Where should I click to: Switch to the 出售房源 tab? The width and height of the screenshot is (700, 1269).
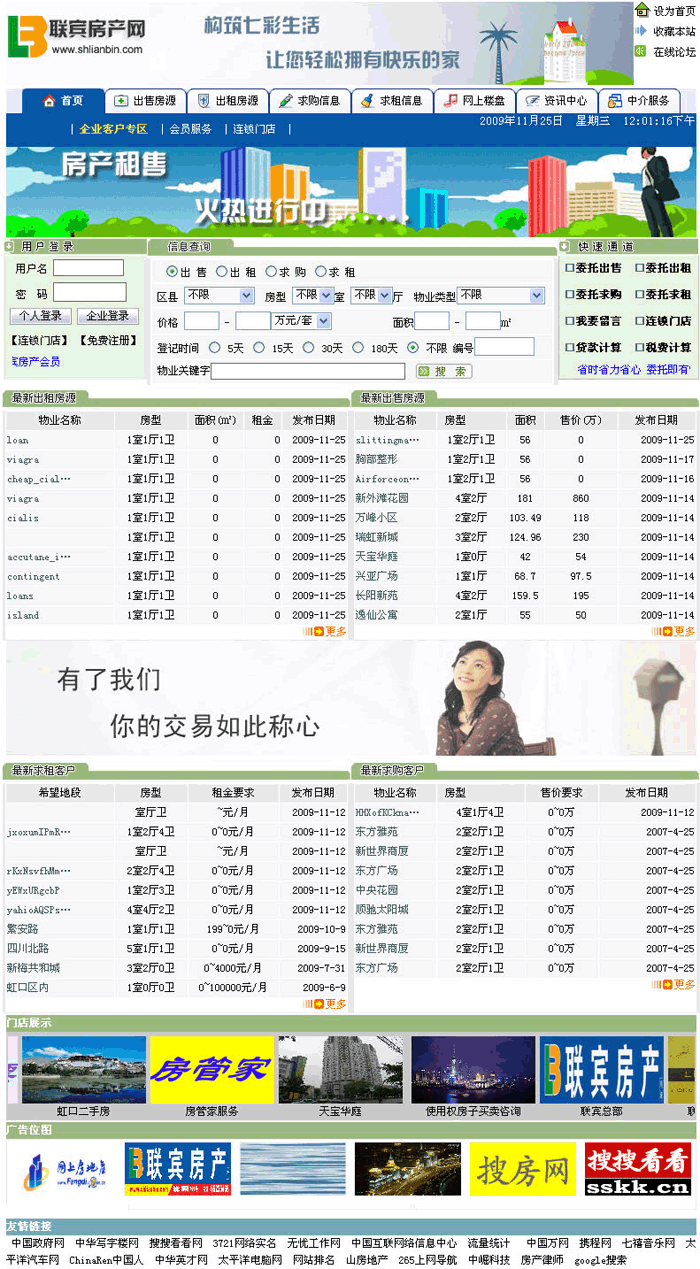pyautogui.click(x=146, y=101)
